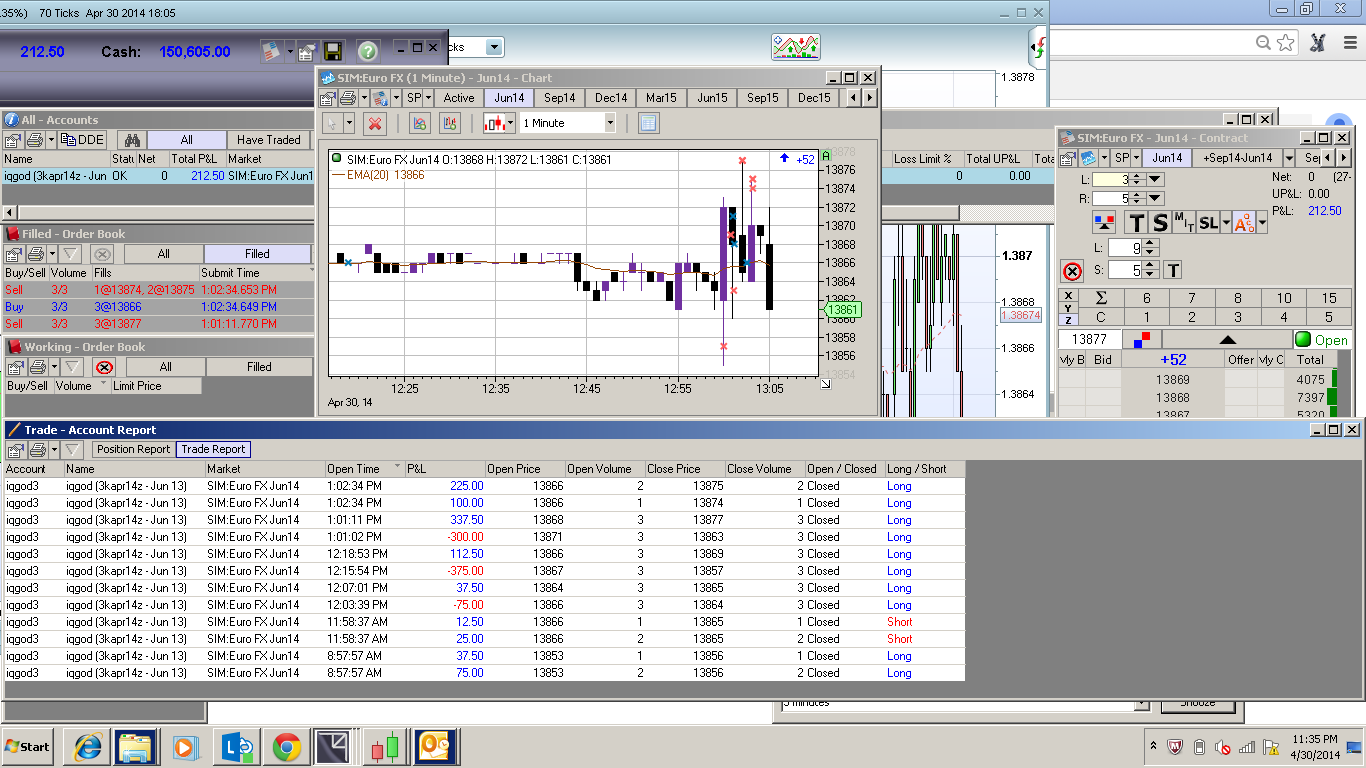The height and width of the screenshot is (768, 1366).
Task: Click the black up-arrow recenter button in Contract
Action: pos(1227,340)
